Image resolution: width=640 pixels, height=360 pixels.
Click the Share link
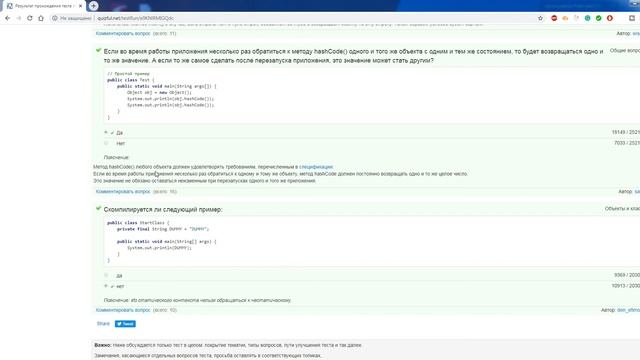tap(103, 324)
